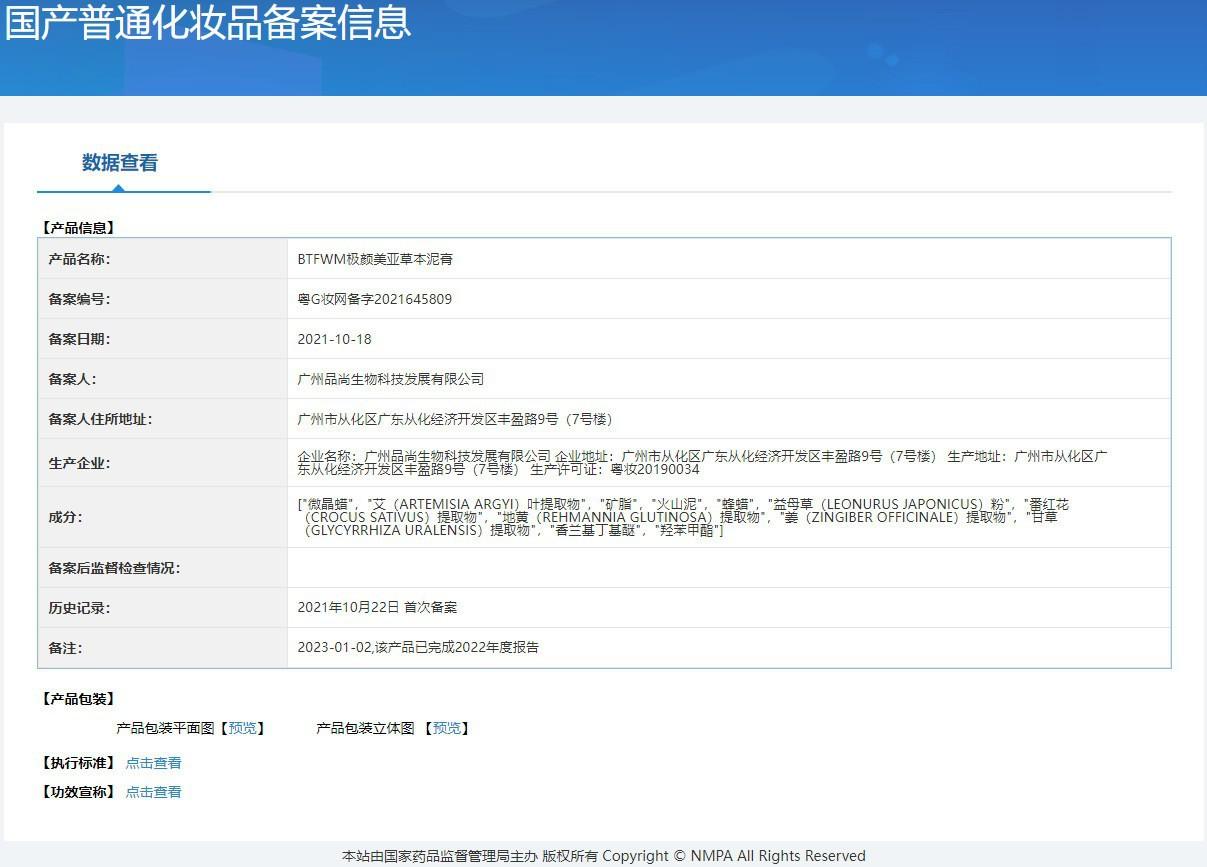Select the filing date 2021-10-18

point(334,339)
